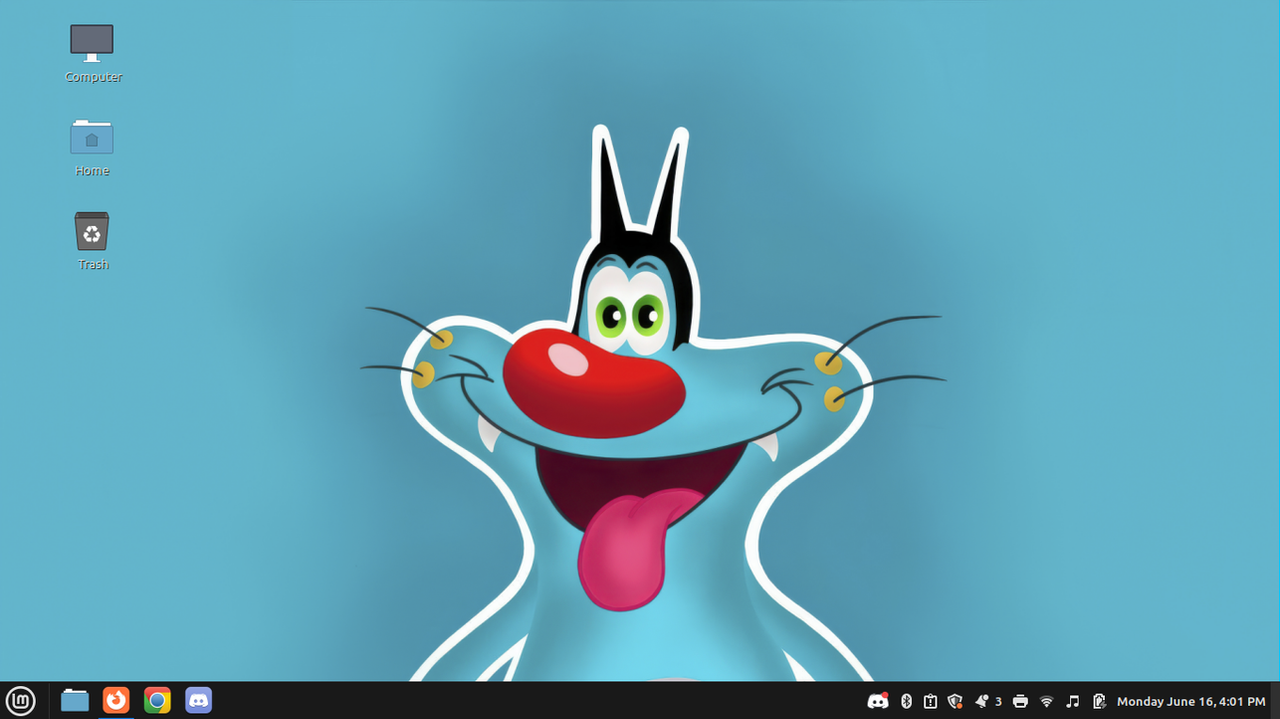The image size is (1280, 719).
Task: Open the calendar from the panel clock
Action: click(1193, 702)
